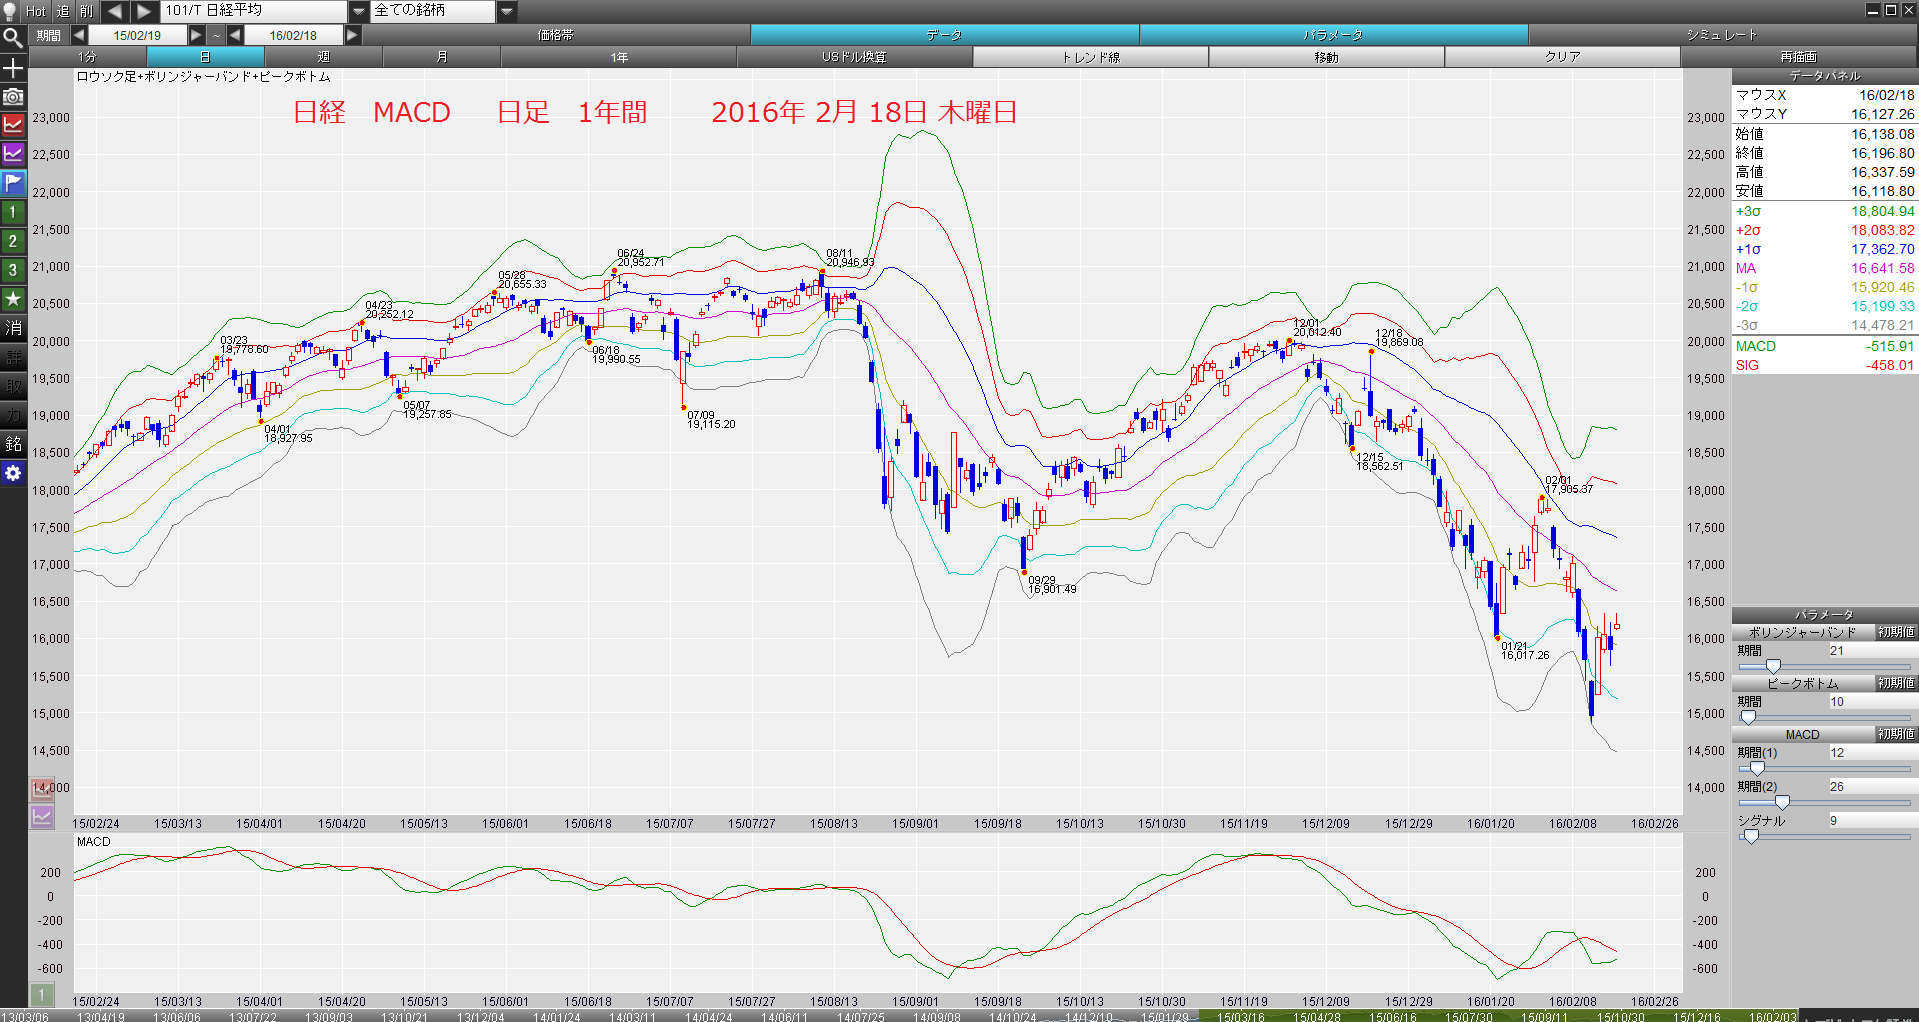Switch to the 1分 timeframe tab

(x=88, y=57)
